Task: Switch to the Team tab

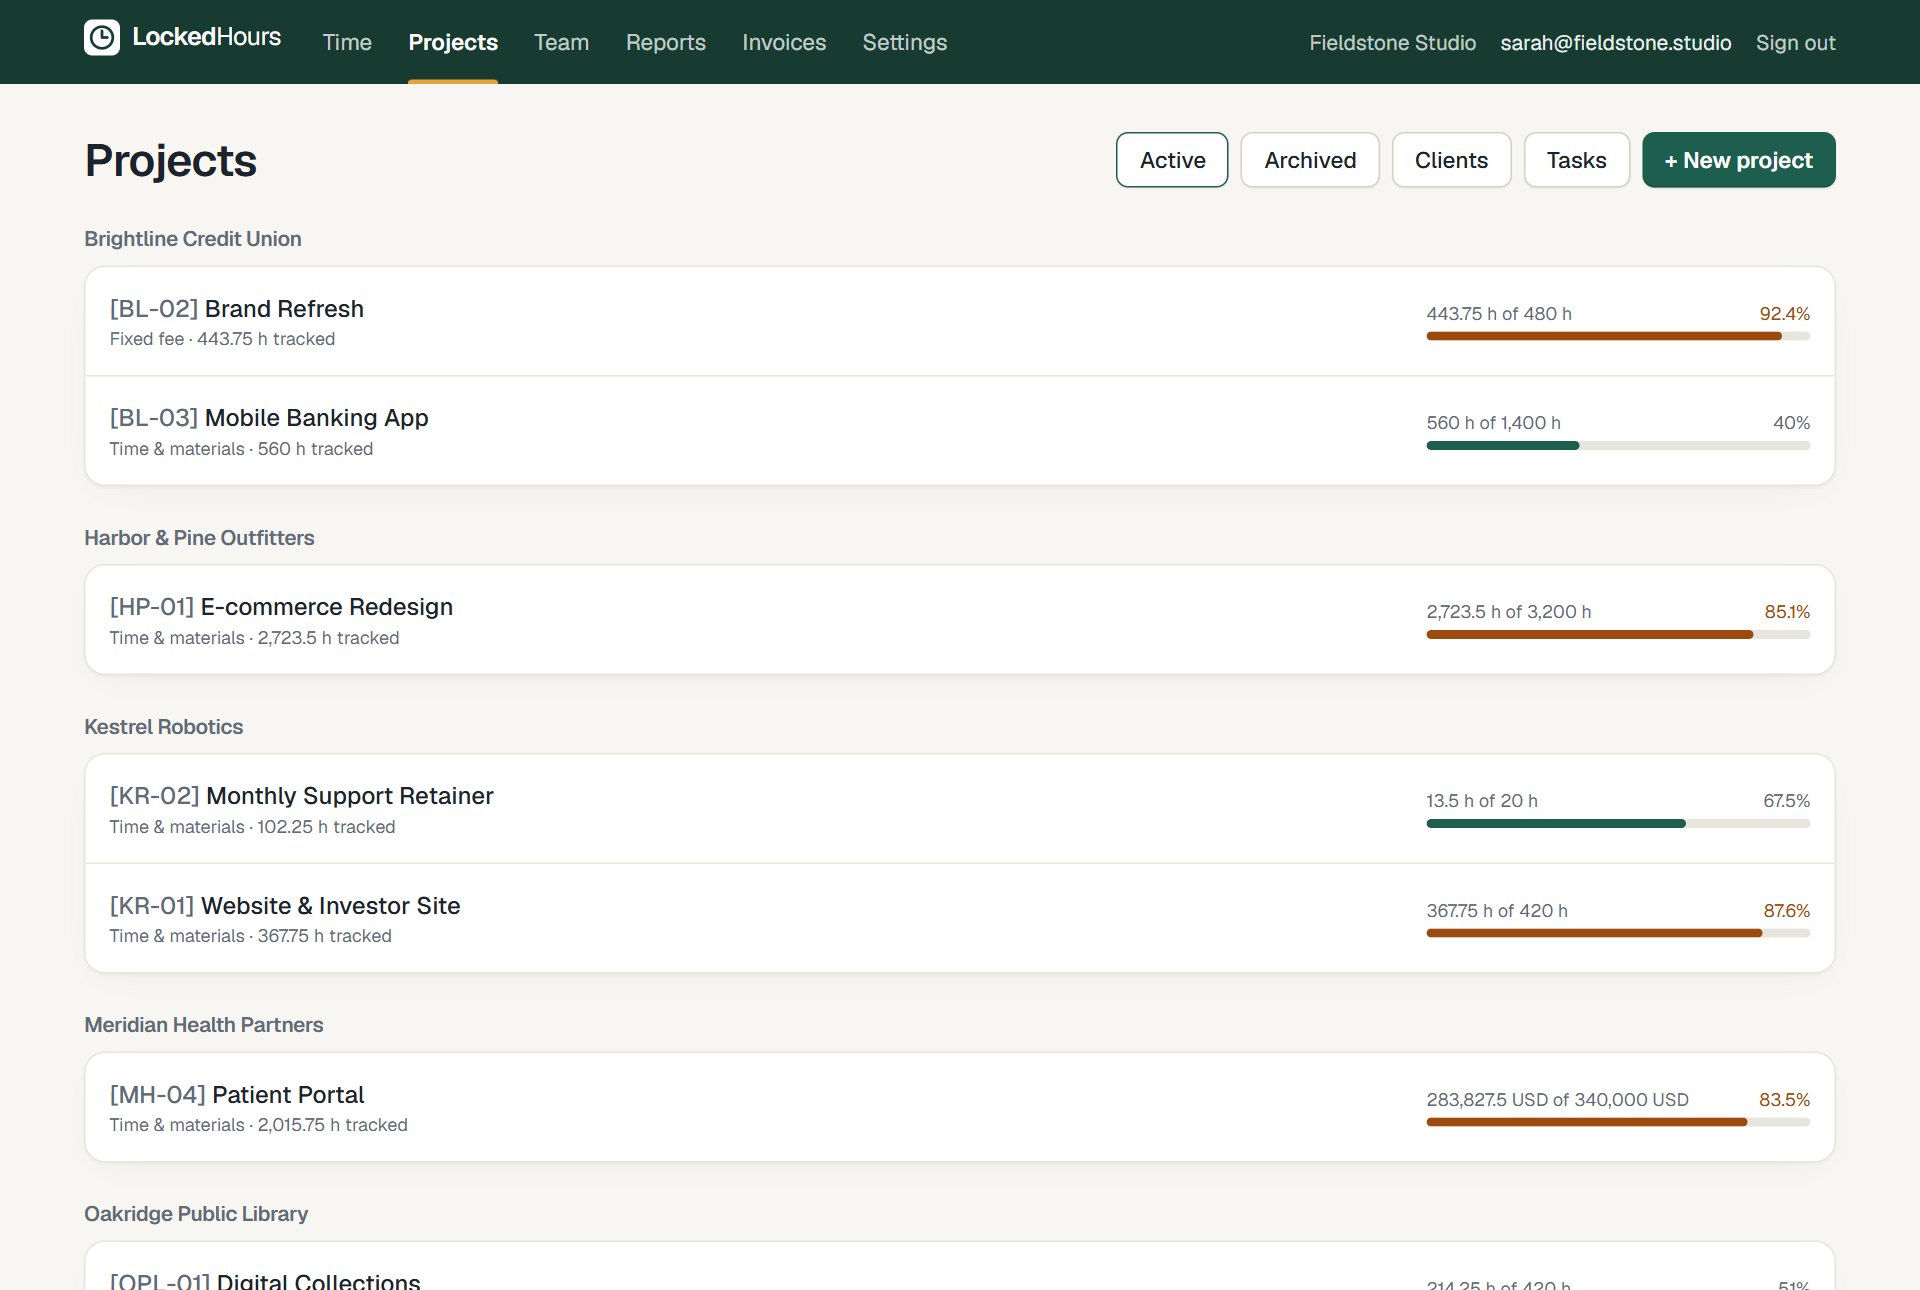Action: tap(561, 42)
